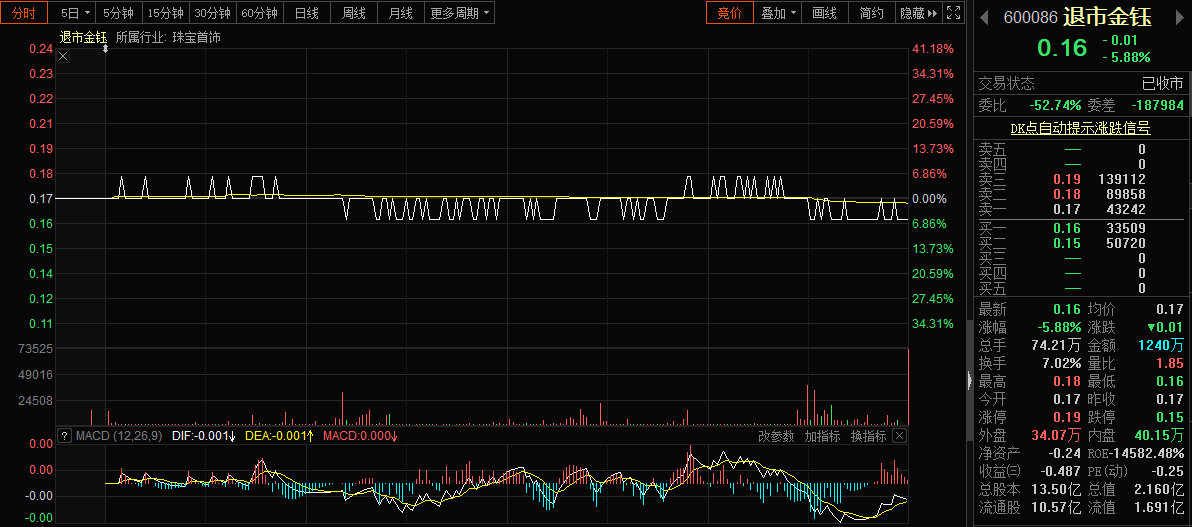1192x527 pixels.
Task: Click the 0.24 price axis label
Action: pos(41,49)
